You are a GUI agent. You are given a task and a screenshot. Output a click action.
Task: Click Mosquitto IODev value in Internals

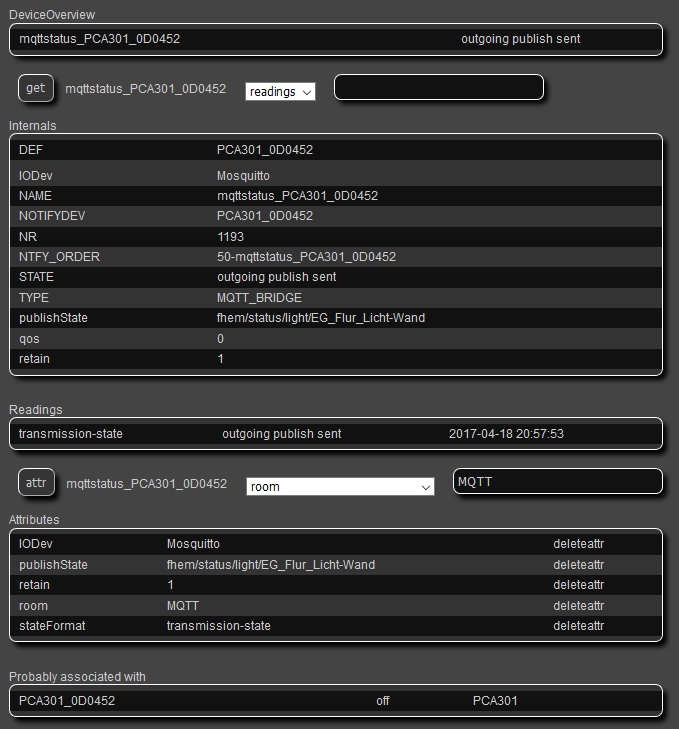(243, 176)
